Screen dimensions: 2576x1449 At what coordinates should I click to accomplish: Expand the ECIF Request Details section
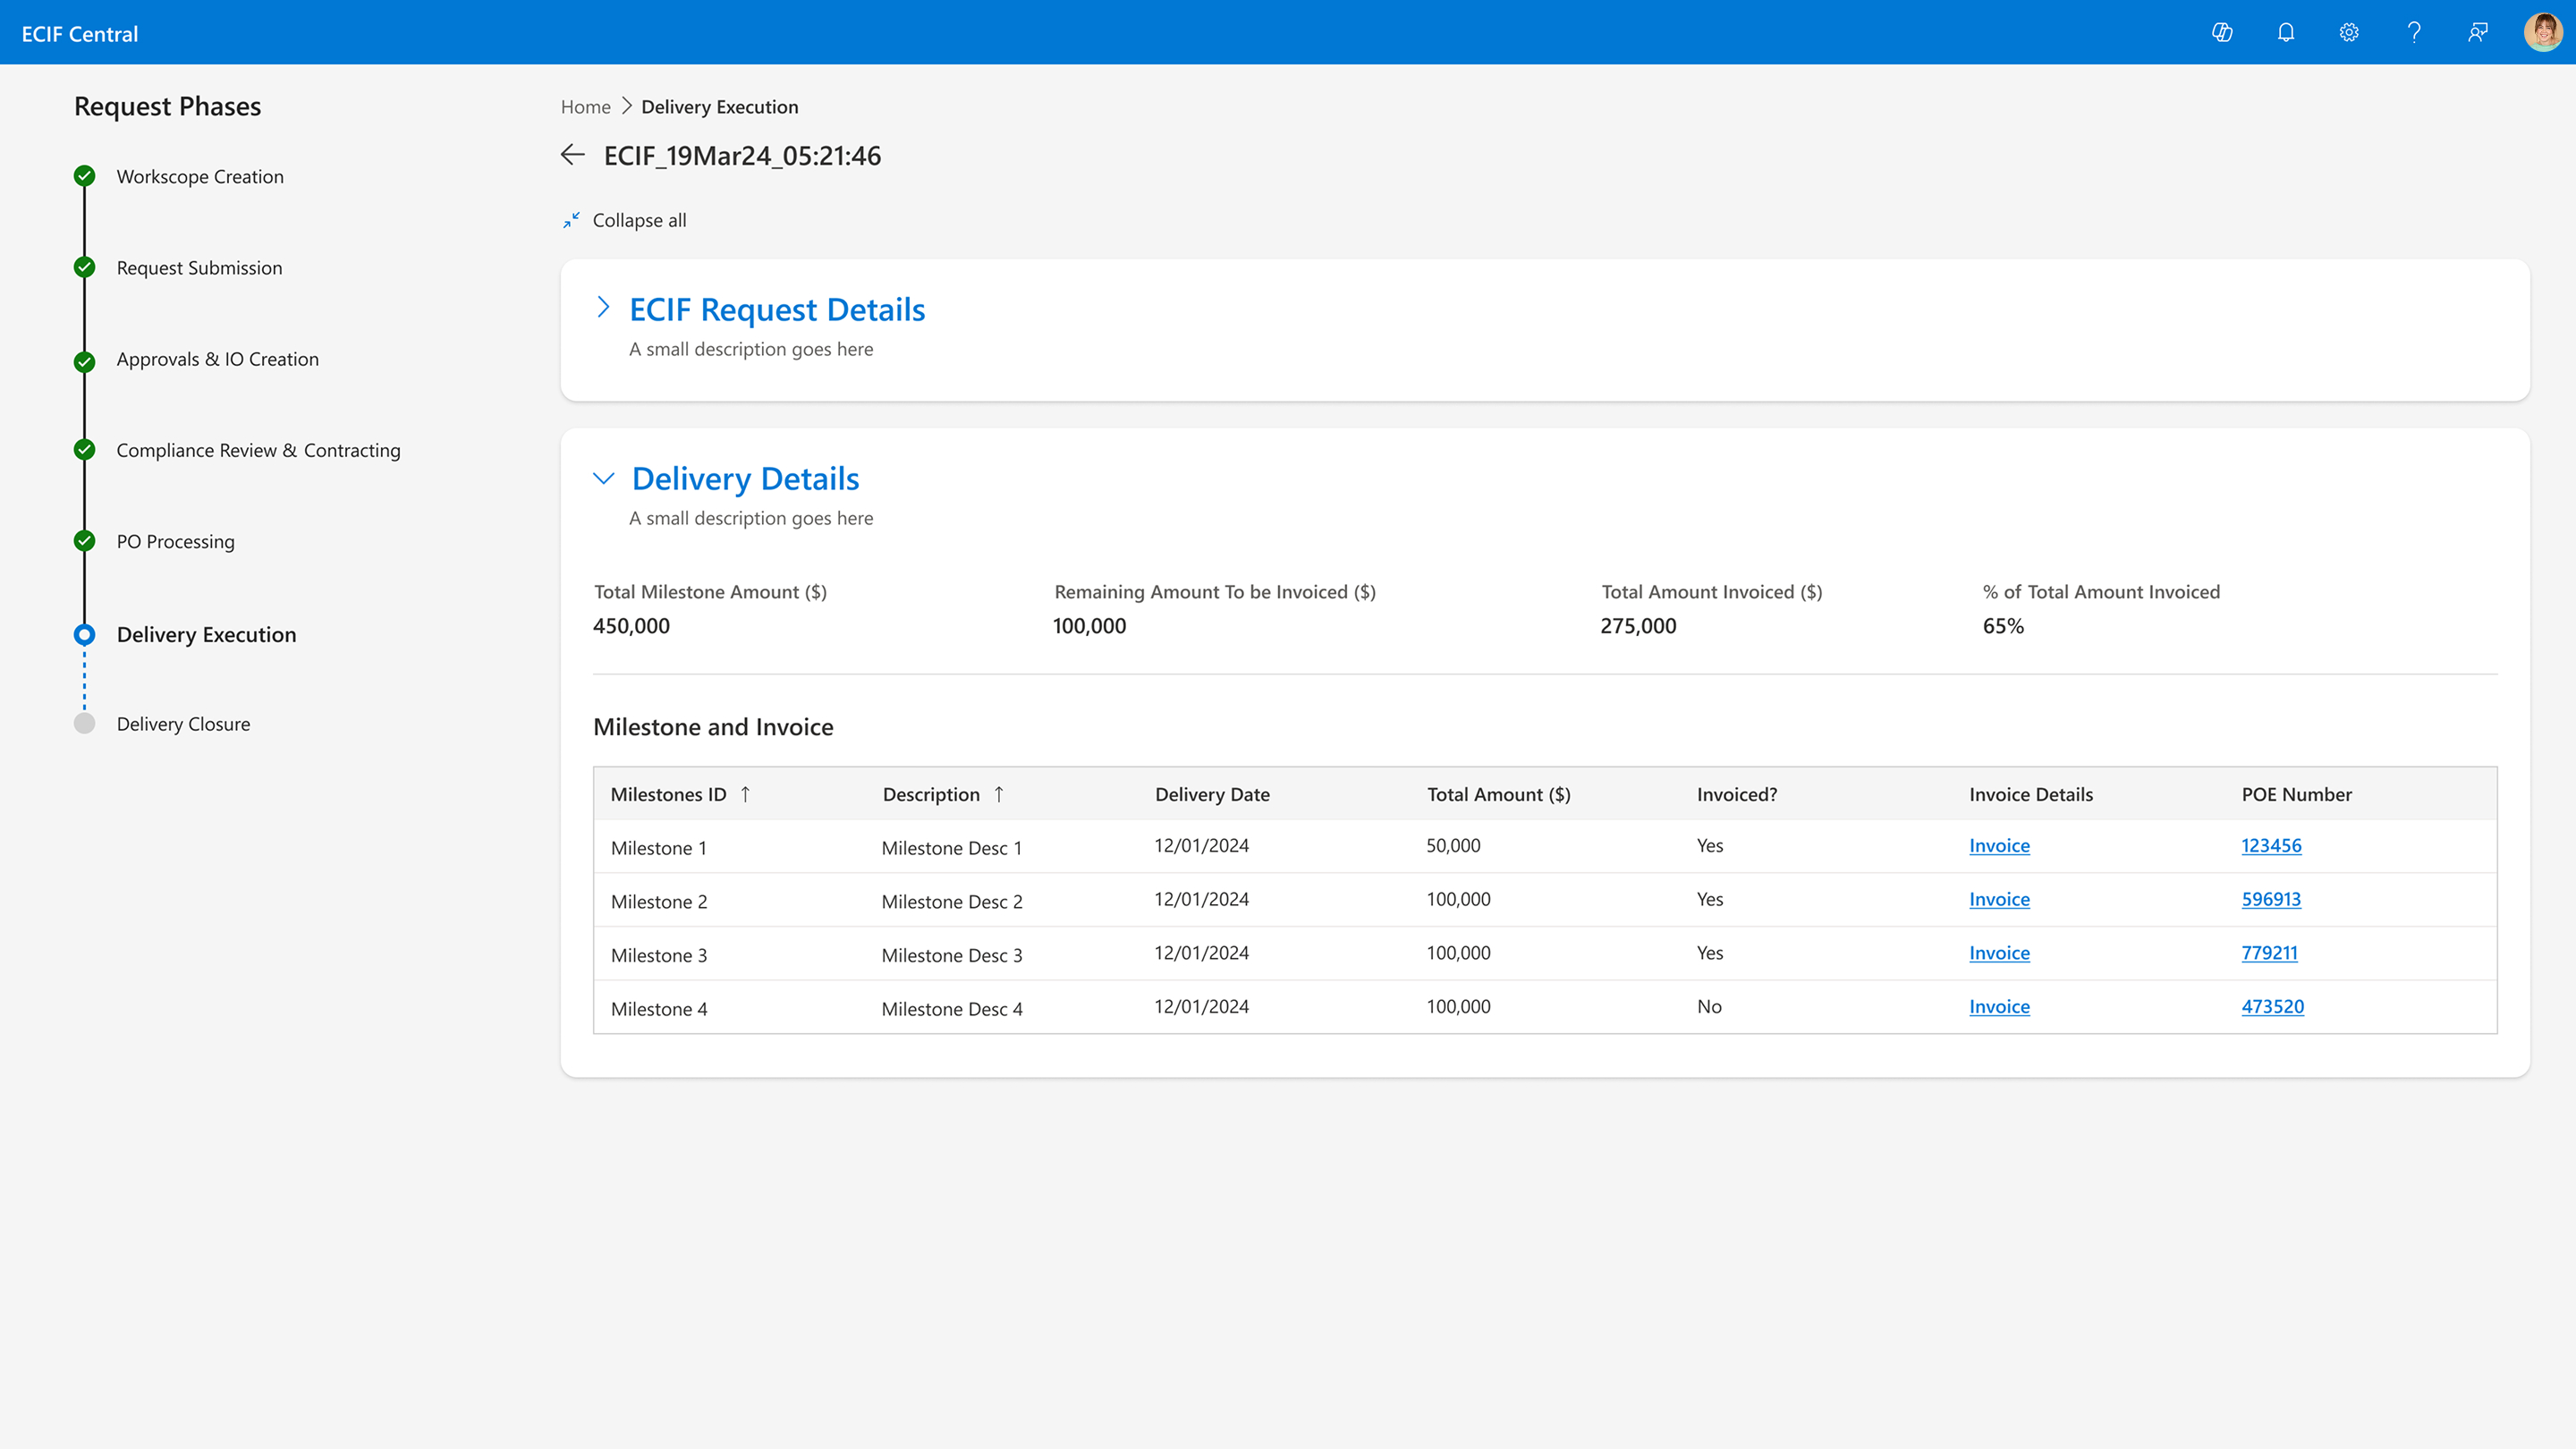click(603, 308)
